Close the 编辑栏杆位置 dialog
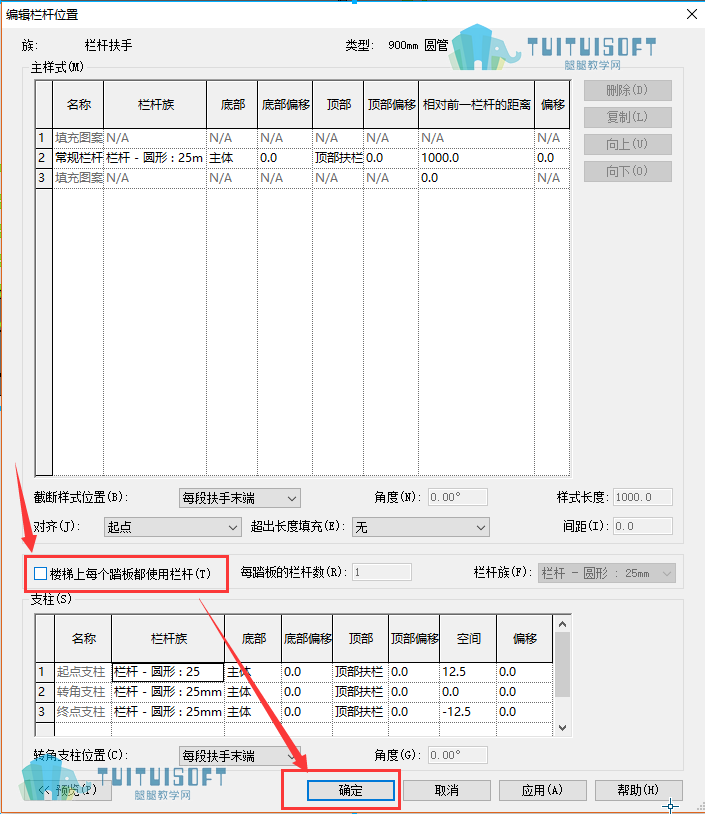This screenshot has height=814, width=705. point(692,14)
